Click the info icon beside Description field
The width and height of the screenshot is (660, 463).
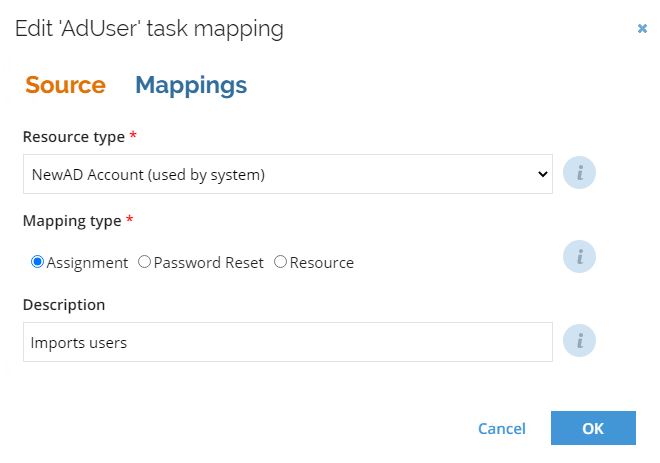[x=579, y=341]
